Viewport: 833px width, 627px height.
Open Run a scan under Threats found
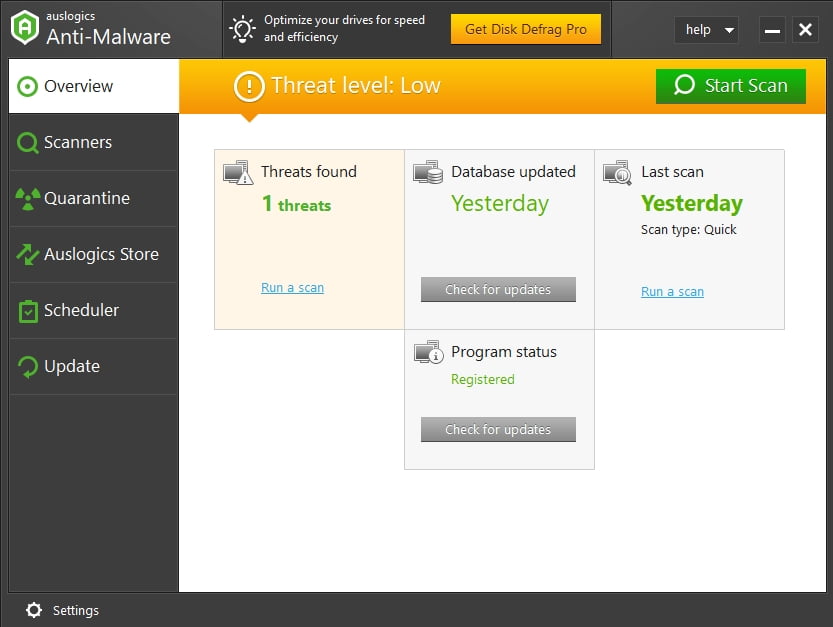tap(292, 287)
